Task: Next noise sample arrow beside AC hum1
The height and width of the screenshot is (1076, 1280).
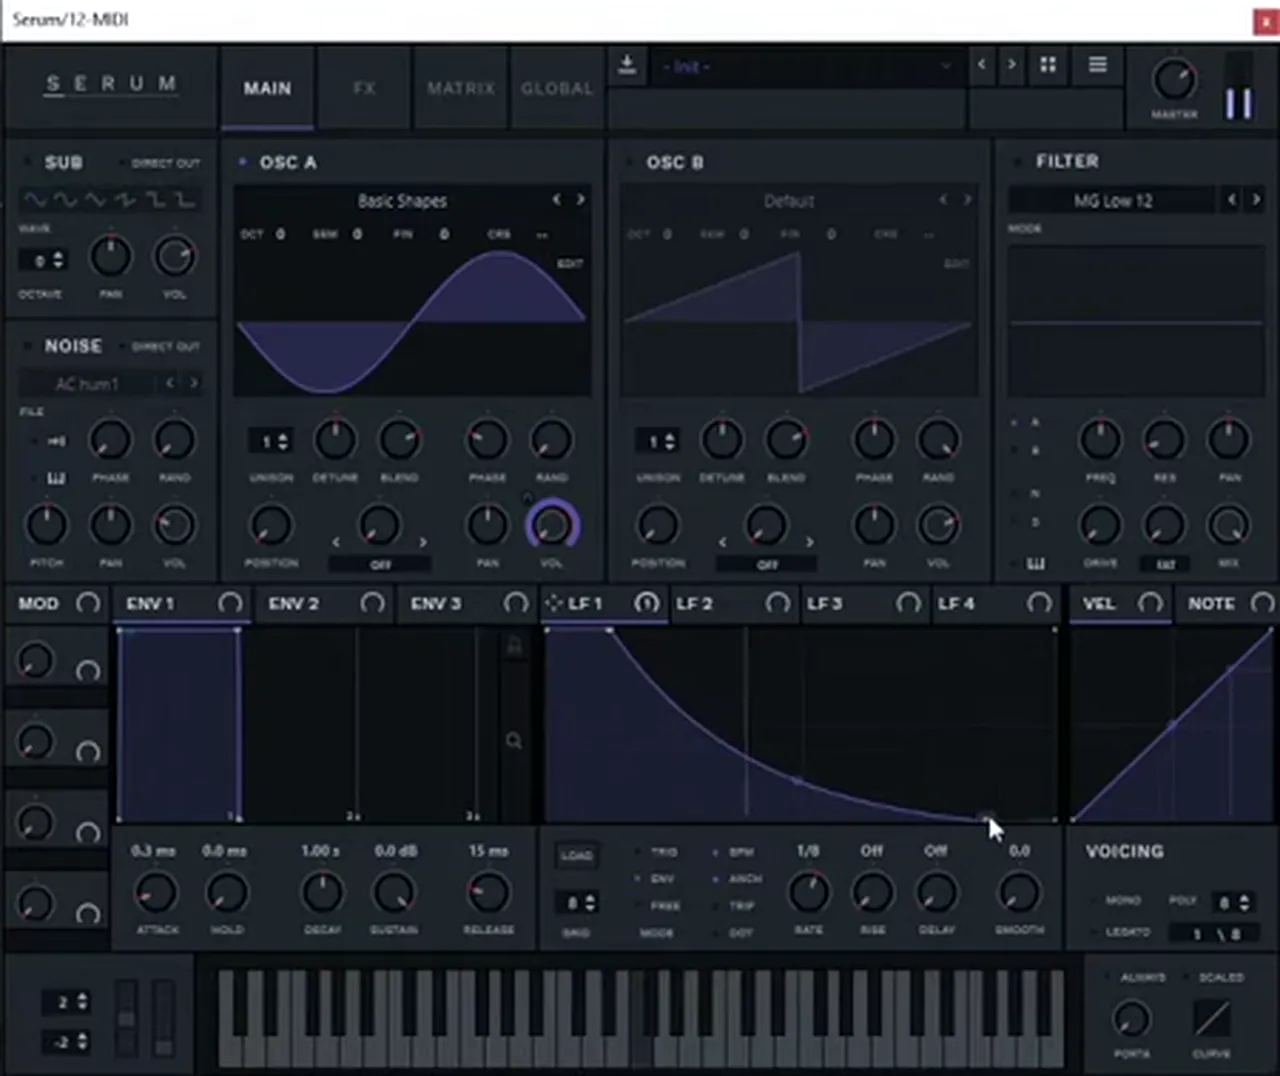Action: 194,383
